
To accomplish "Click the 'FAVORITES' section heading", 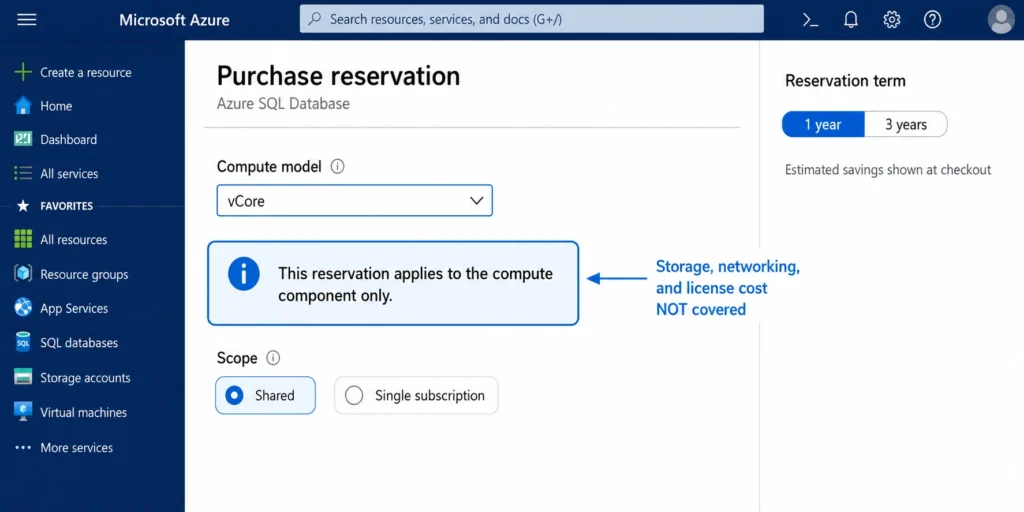I will point(67,206).
